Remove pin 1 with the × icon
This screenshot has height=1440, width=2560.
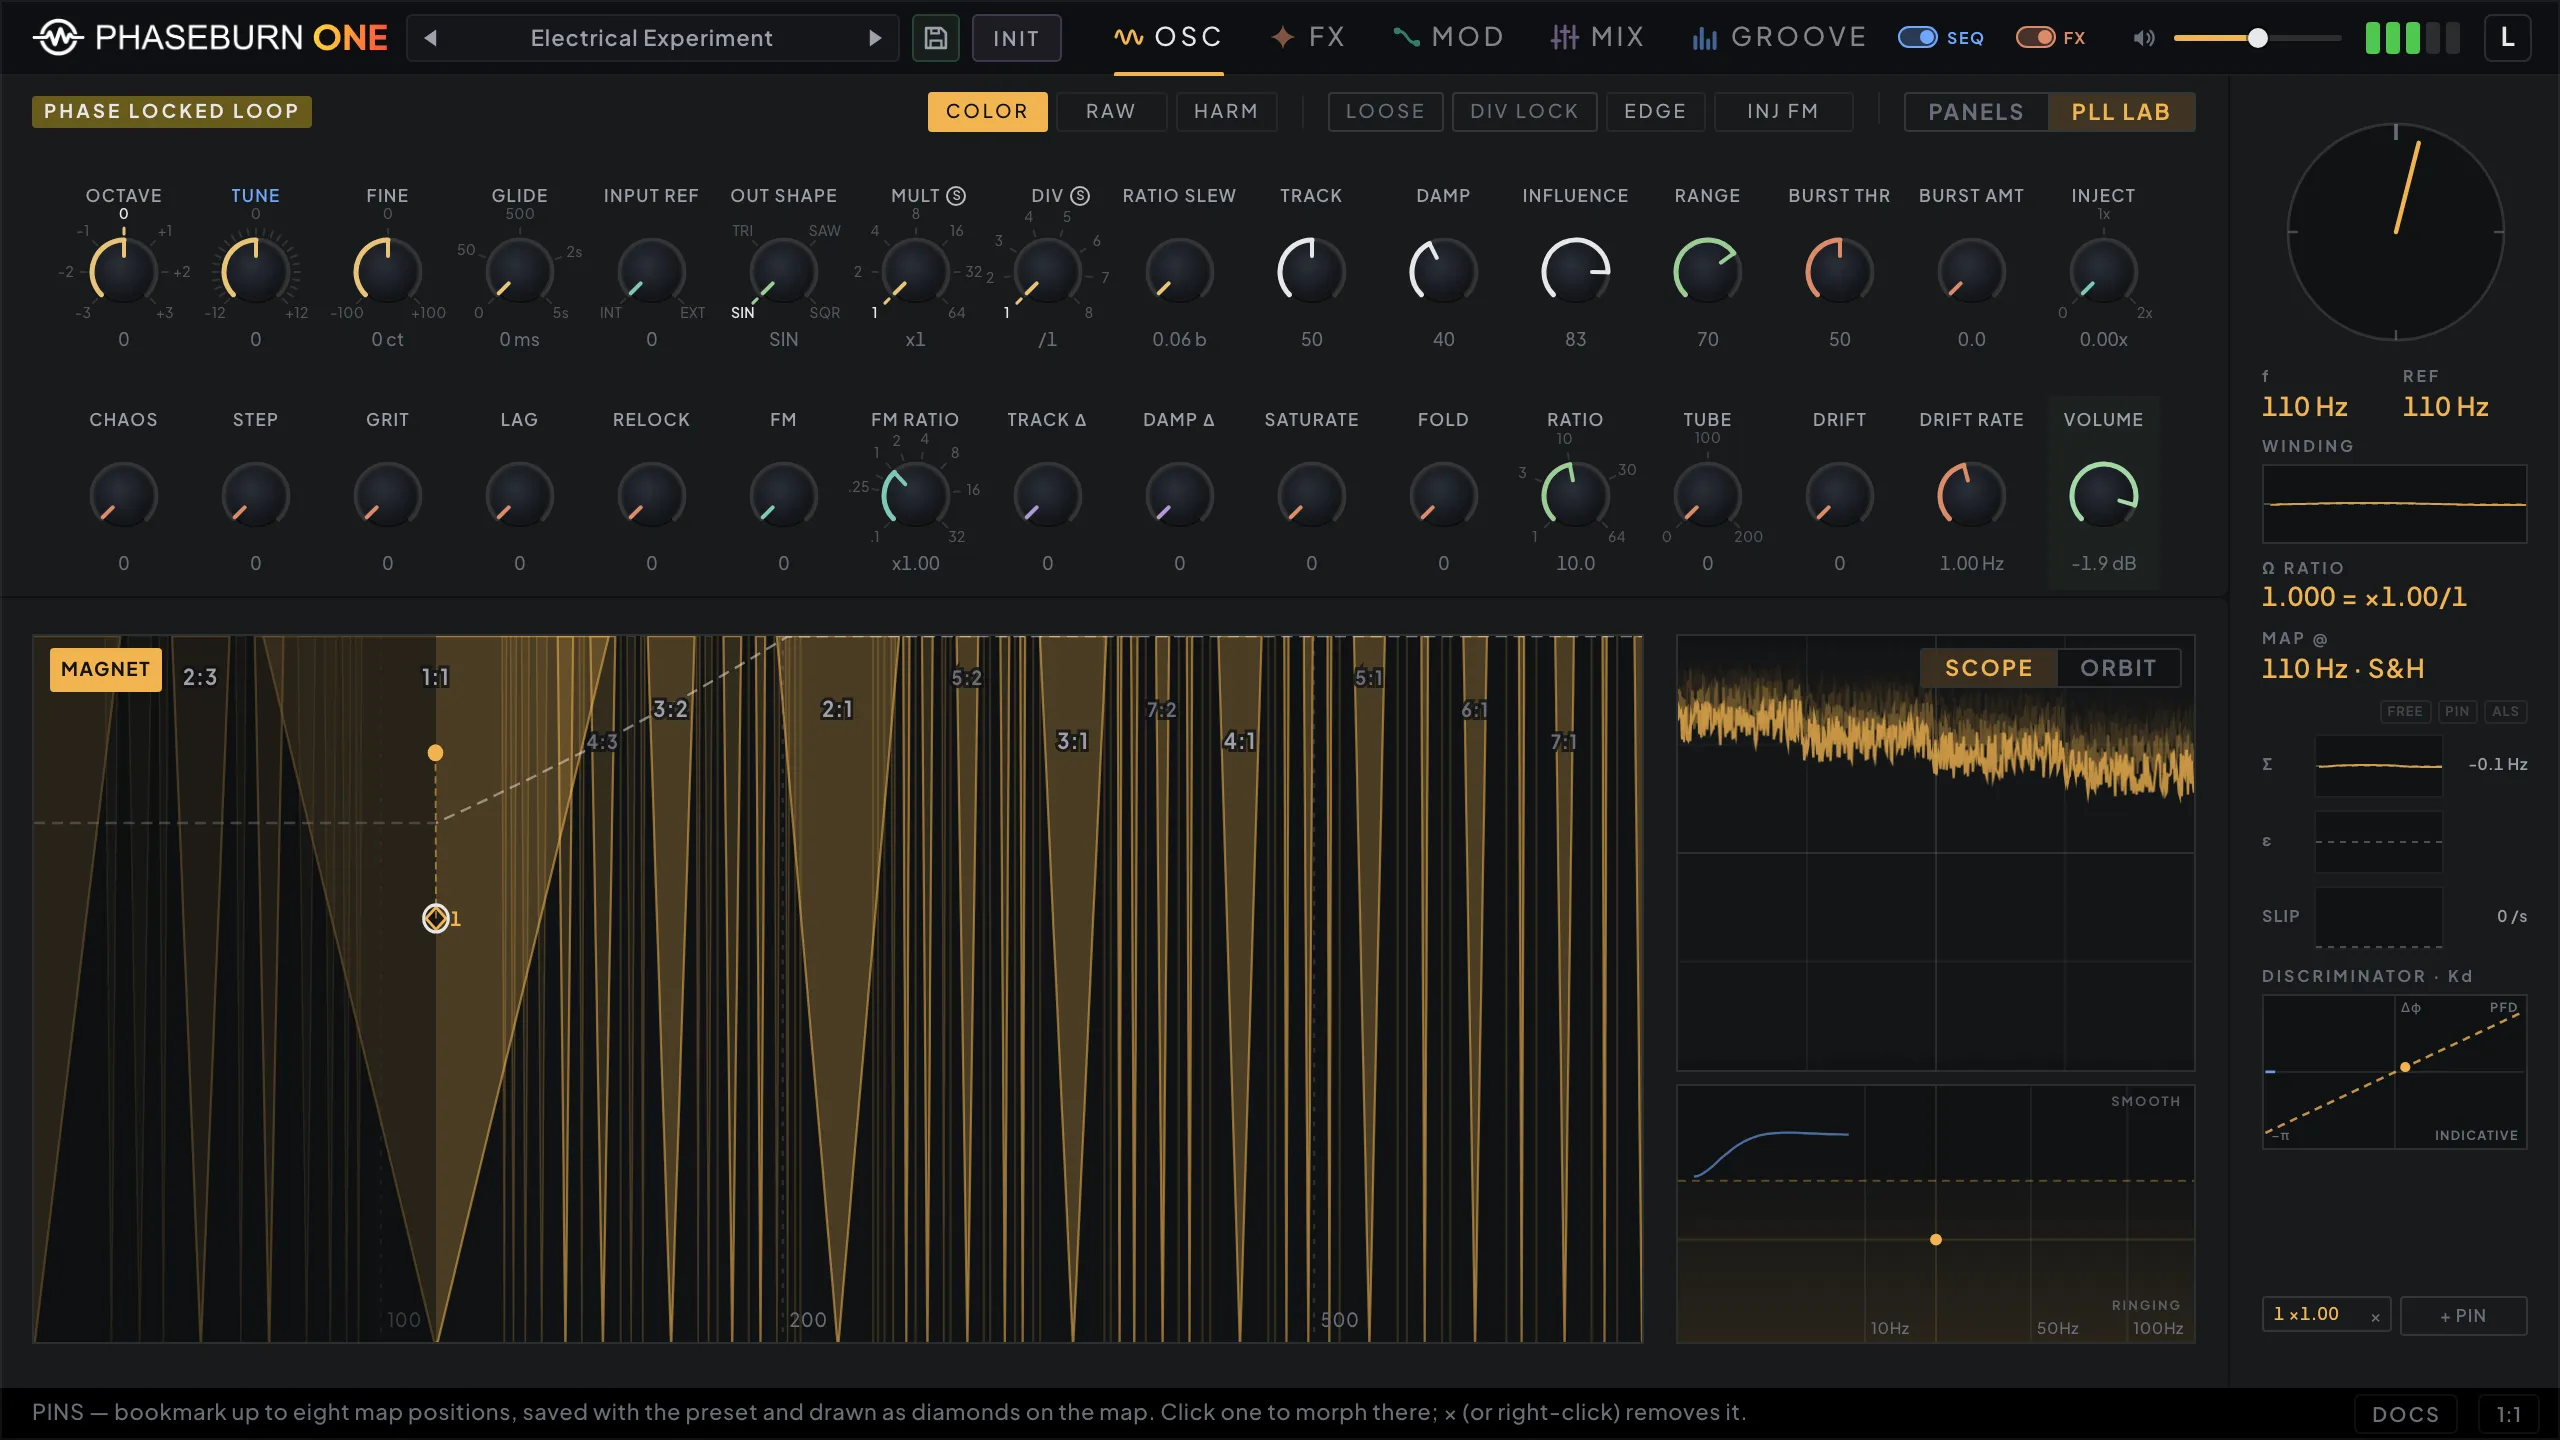point(2375,1317)
